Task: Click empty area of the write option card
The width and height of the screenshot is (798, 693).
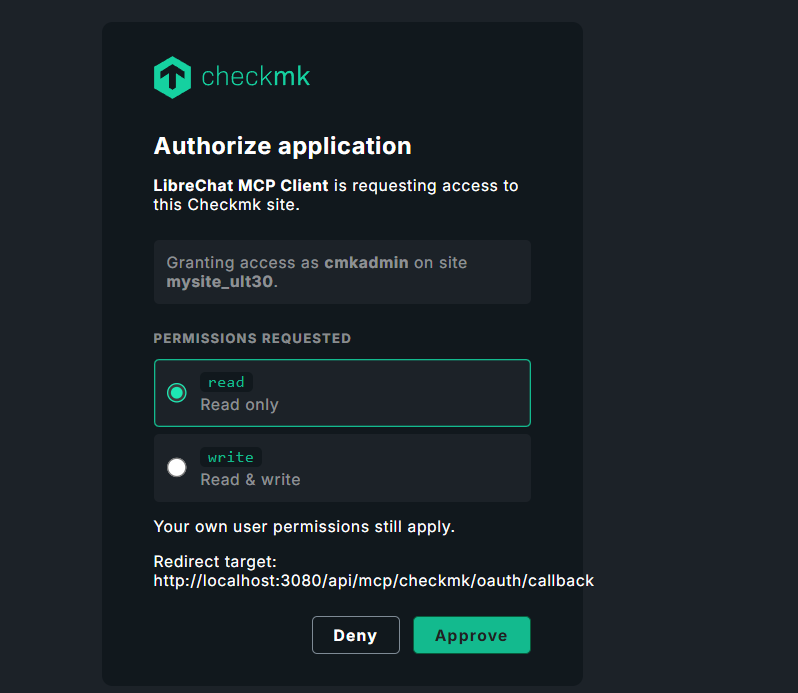Action: pyautogui.click(x=417, y=468)
